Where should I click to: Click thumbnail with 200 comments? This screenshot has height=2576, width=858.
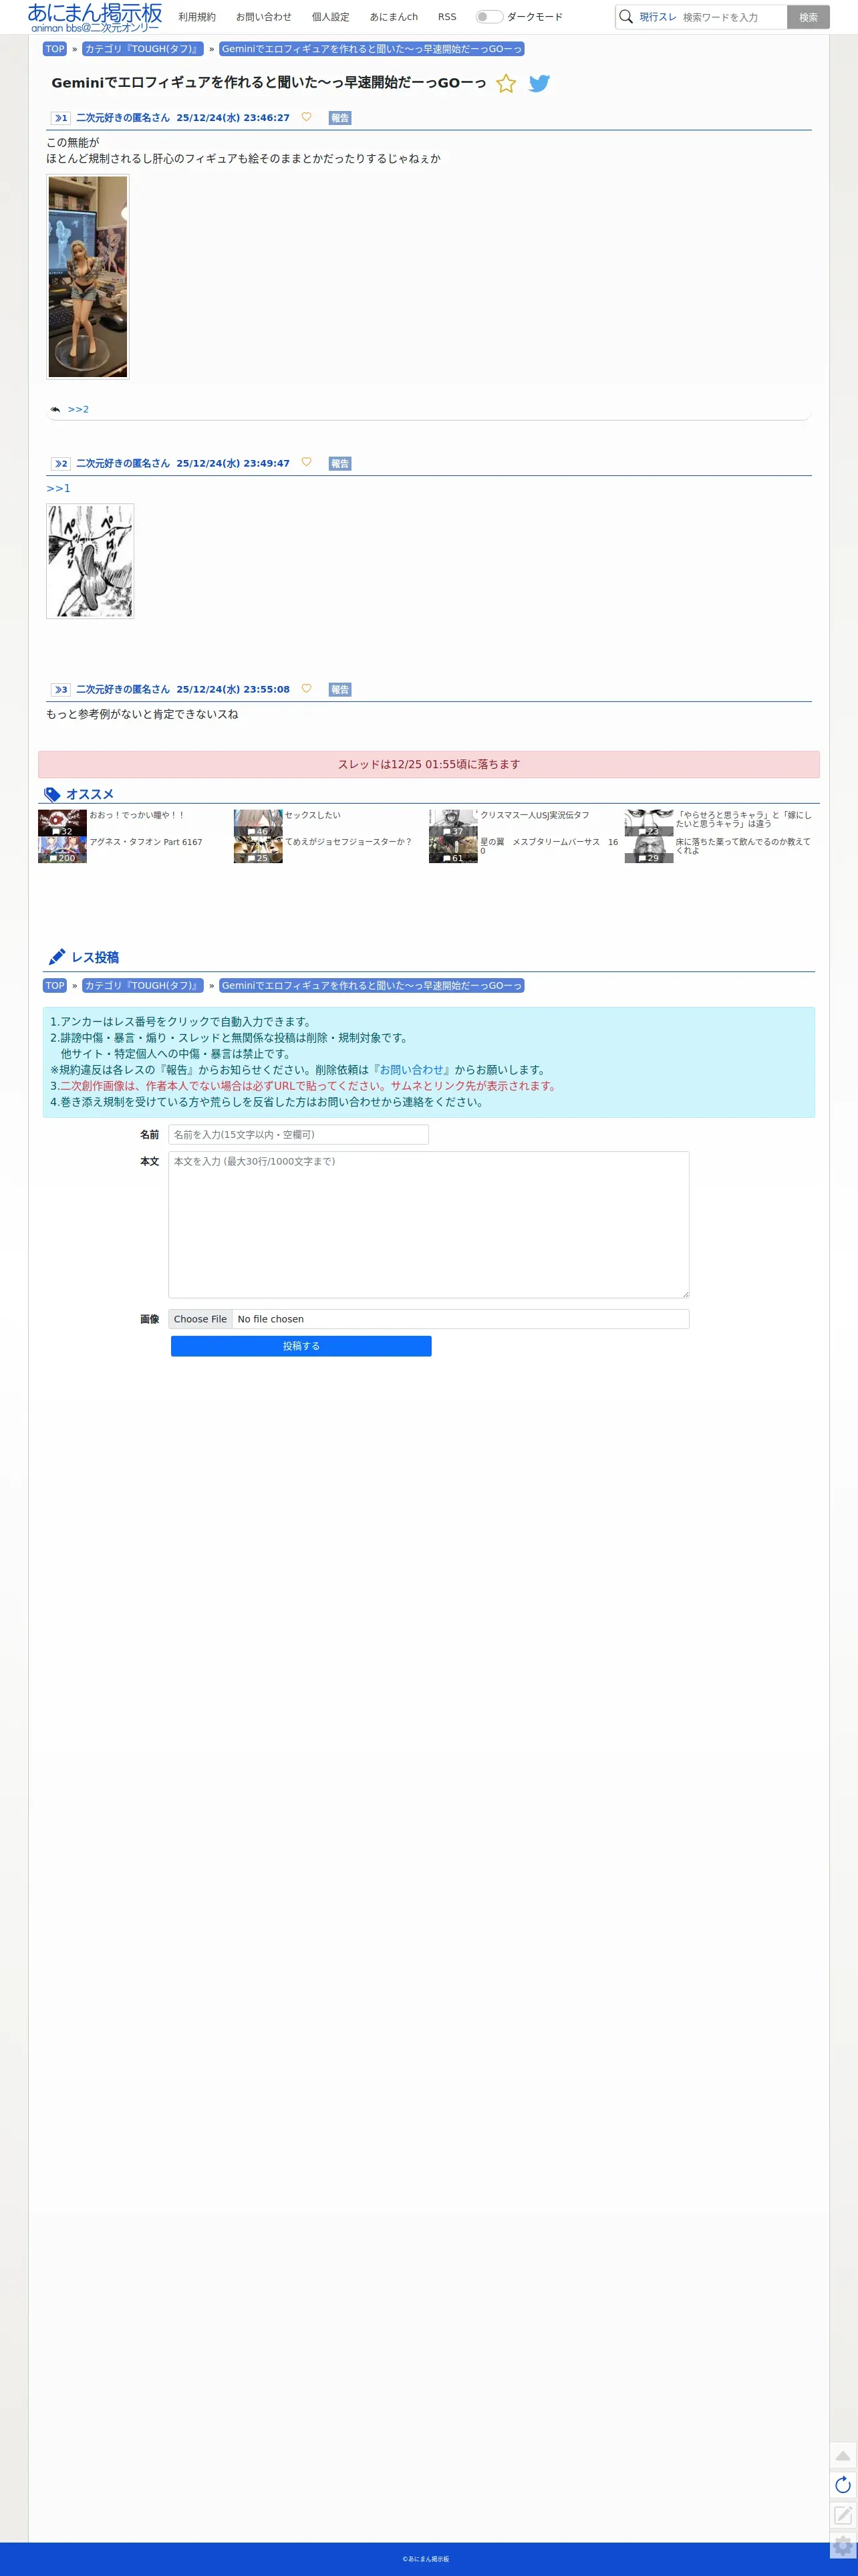(x=62, y=850)
